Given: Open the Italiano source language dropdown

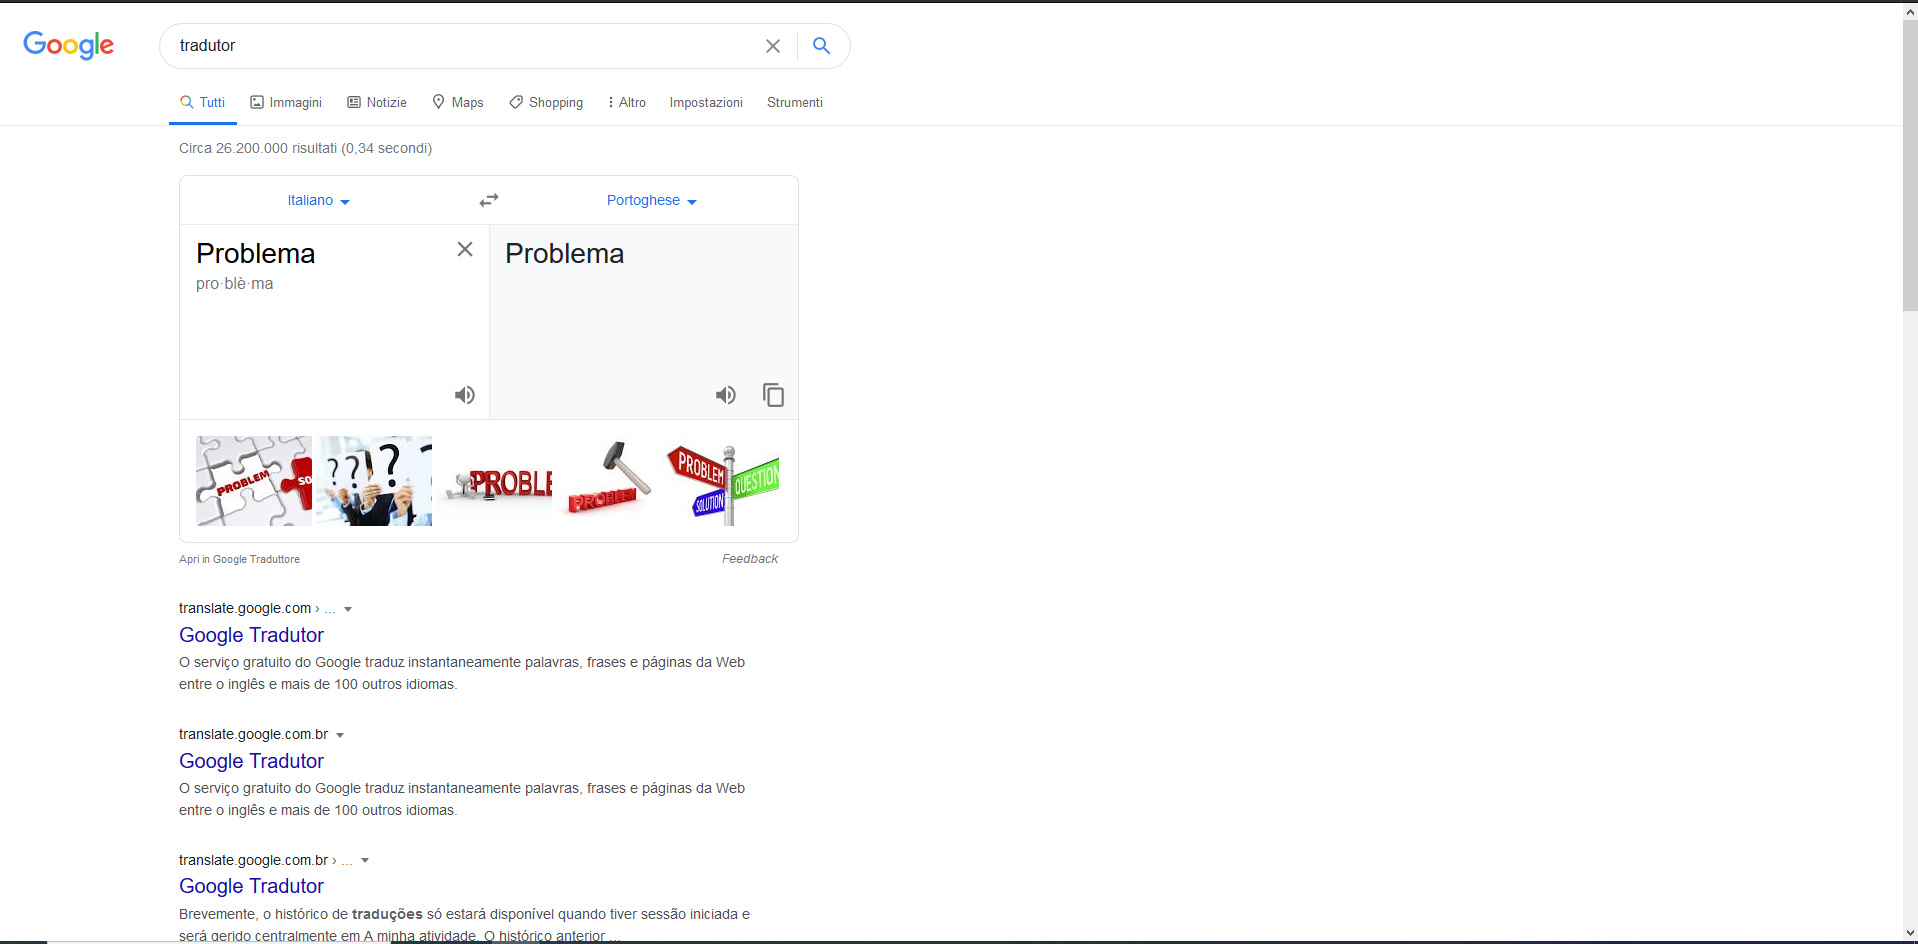Looking at the screenshot, I should pyautogui.click(x=319, y=200).
